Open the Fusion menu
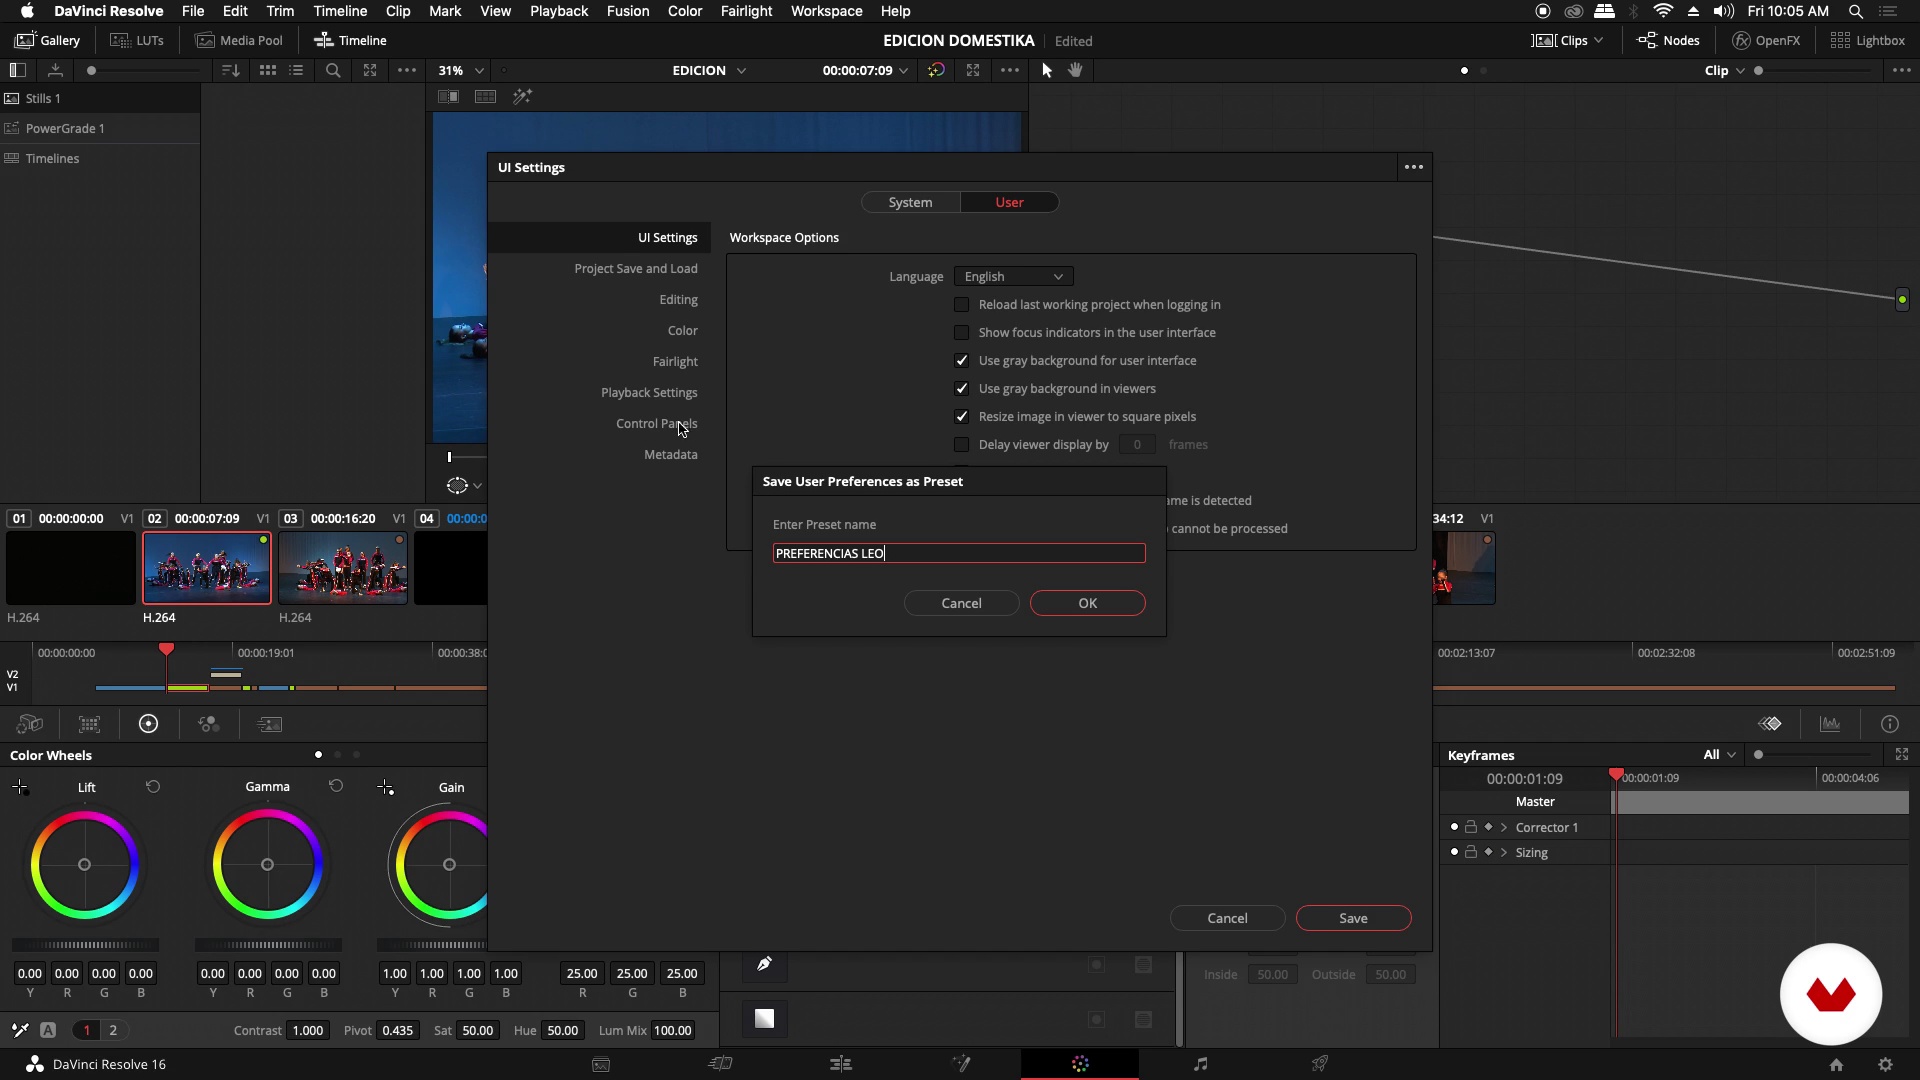 click(627, 11)
